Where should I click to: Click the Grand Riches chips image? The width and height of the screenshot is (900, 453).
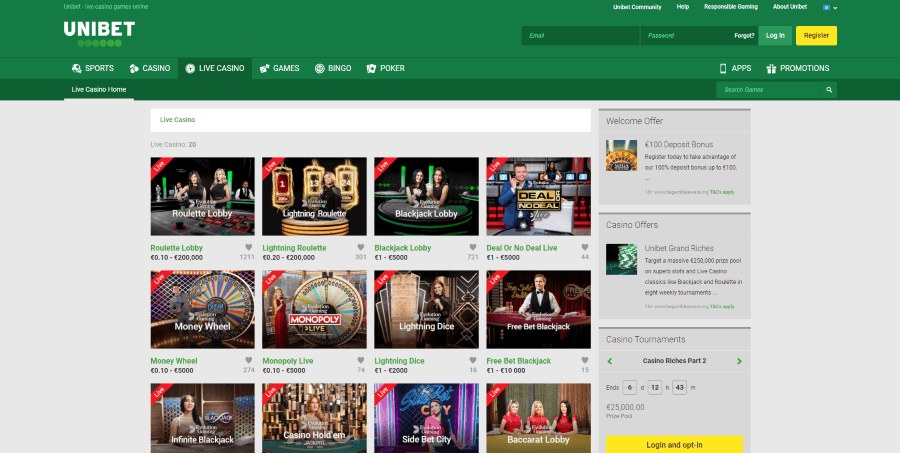click(621, 260)
